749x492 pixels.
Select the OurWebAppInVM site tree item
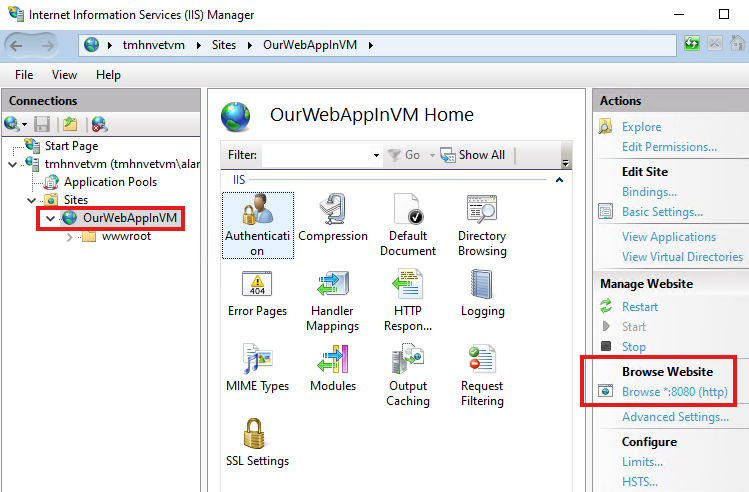point(130,218)
